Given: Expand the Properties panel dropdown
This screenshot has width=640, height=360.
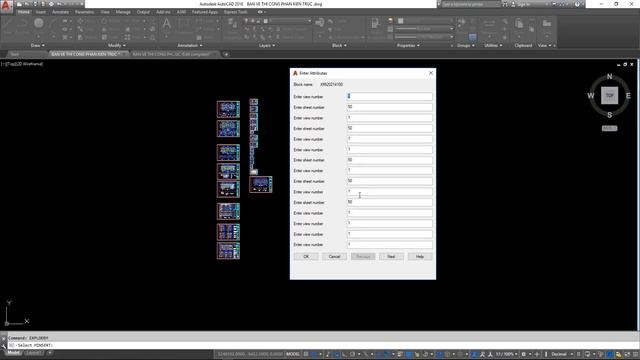Looking at the screenshot, I should [x=408, y=45].
